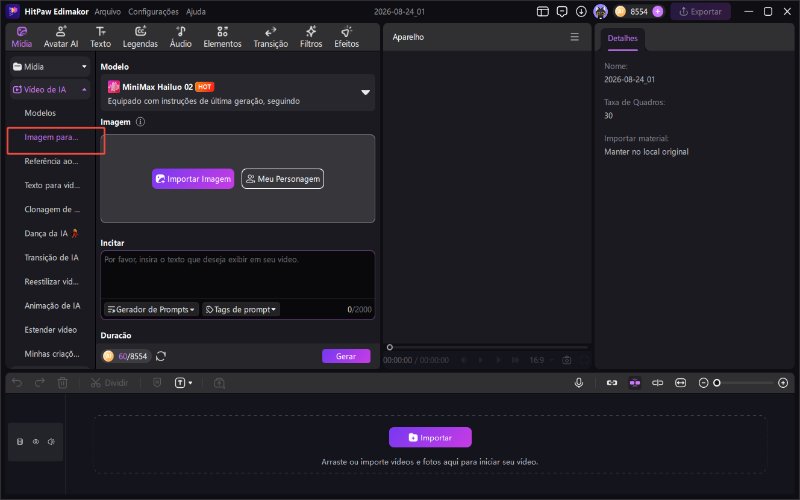The height and width of the screenshot is (500, 800).
Task: Click the trash delete icon
Action: coord(63,383)
